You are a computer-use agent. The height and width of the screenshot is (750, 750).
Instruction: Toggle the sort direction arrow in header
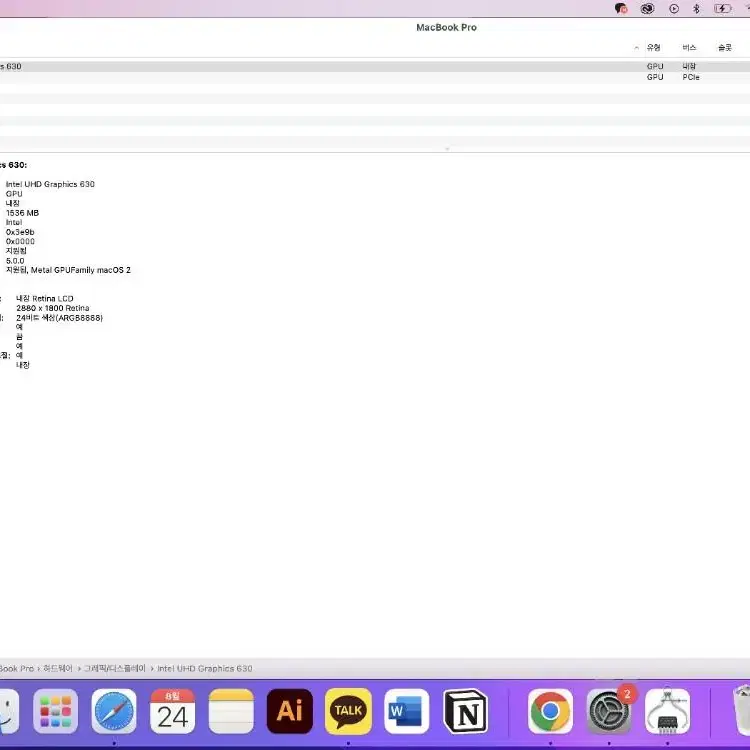(636, 48)
